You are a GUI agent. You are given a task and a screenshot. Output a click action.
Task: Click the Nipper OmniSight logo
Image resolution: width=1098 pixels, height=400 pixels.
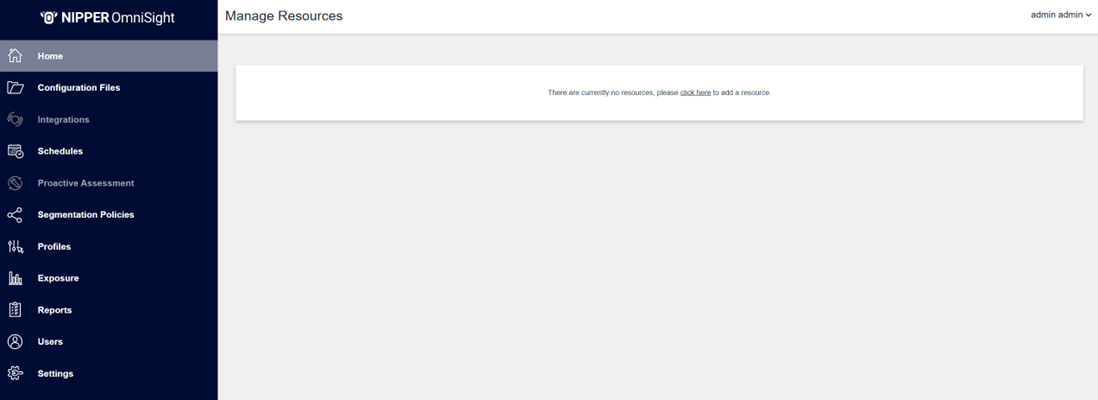tap(108, 17)
